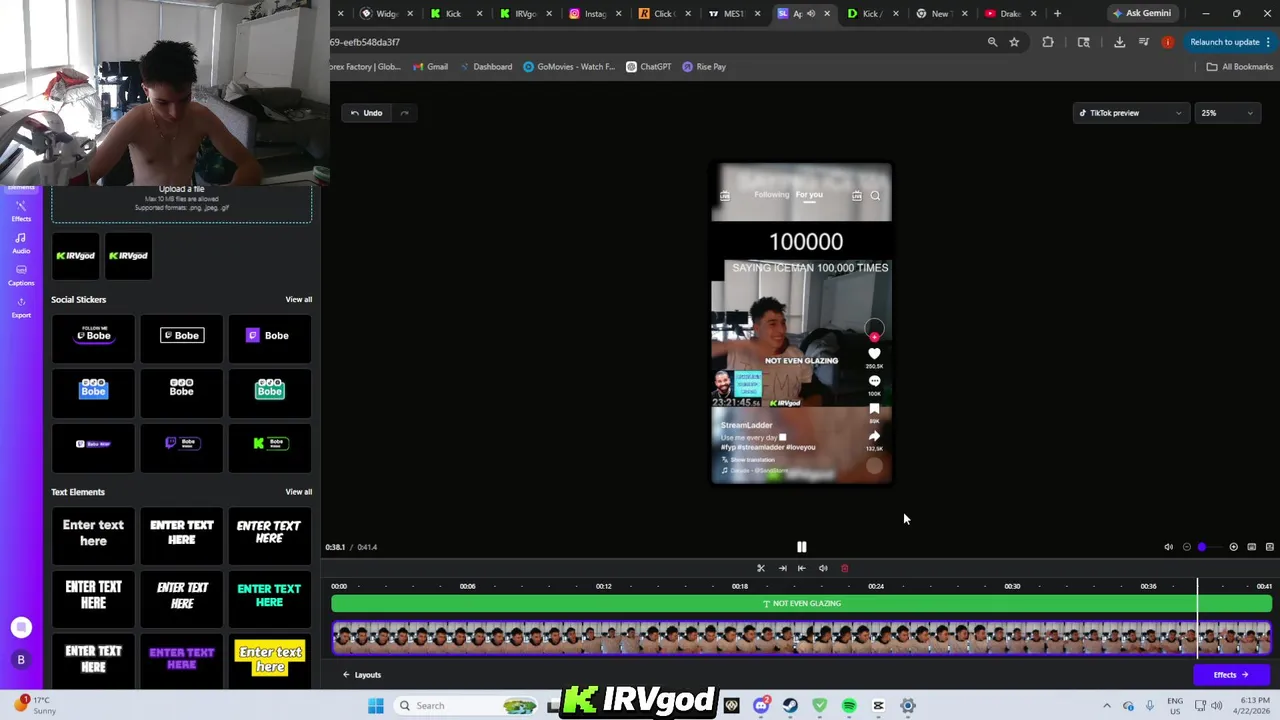Open the Effects sidebar panel

(21, 211)
